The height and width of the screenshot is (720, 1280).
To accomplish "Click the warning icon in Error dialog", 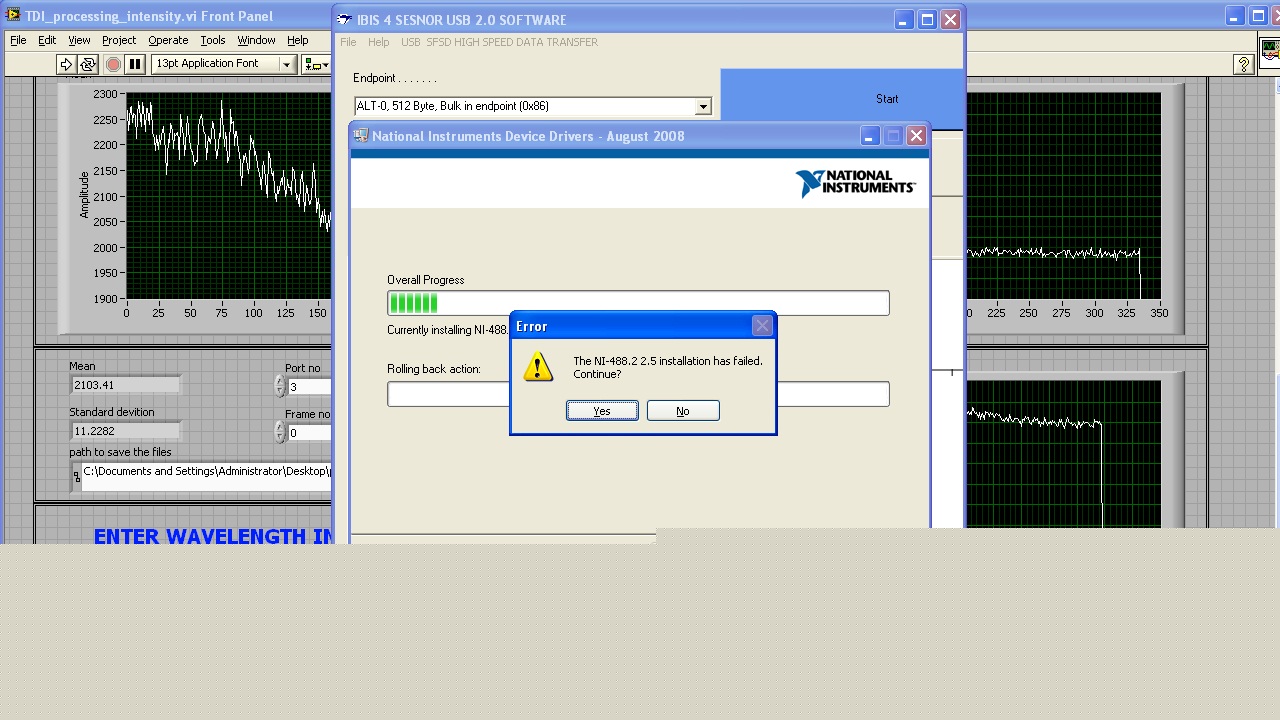I will pos(538,367).
